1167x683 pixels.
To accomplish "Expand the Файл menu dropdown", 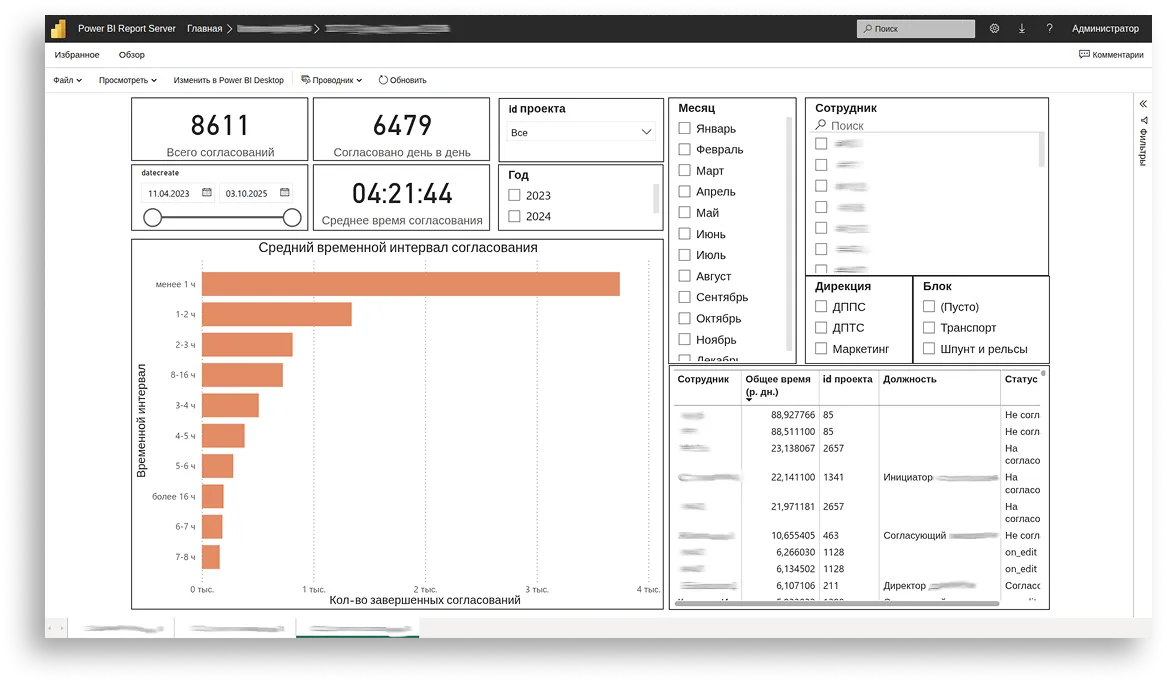I will click(67, 80).
